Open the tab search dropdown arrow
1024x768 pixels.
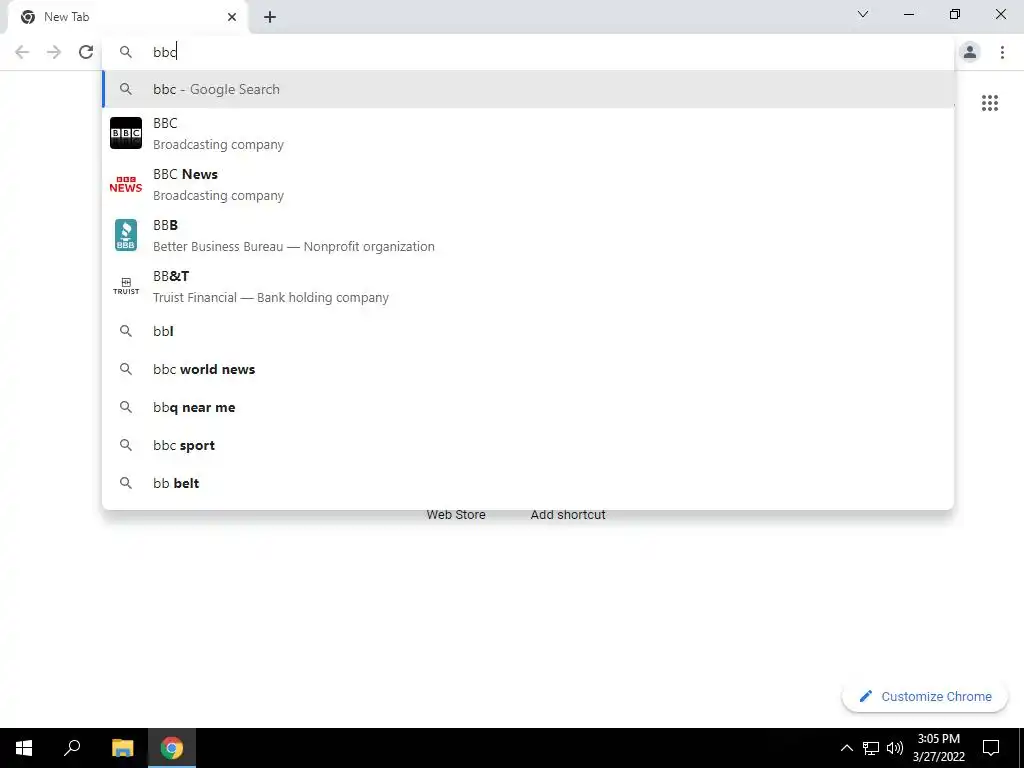coord(863,14)
